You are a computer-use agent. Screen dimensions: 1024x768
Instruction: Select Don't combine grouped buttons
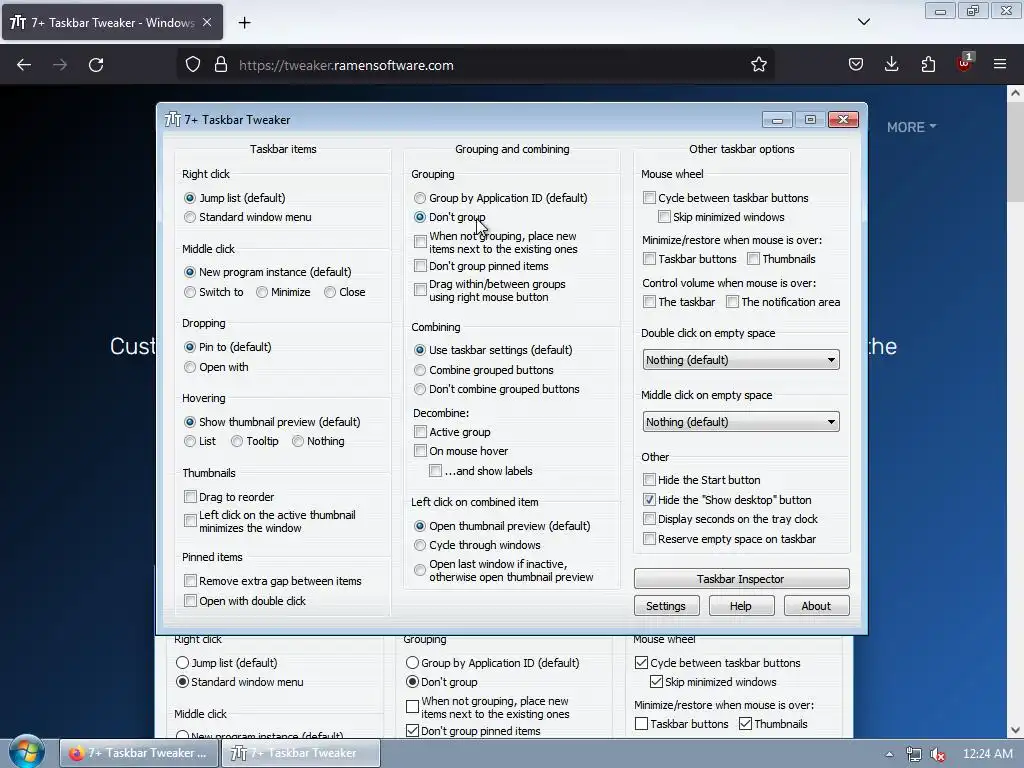click(497, 389)
